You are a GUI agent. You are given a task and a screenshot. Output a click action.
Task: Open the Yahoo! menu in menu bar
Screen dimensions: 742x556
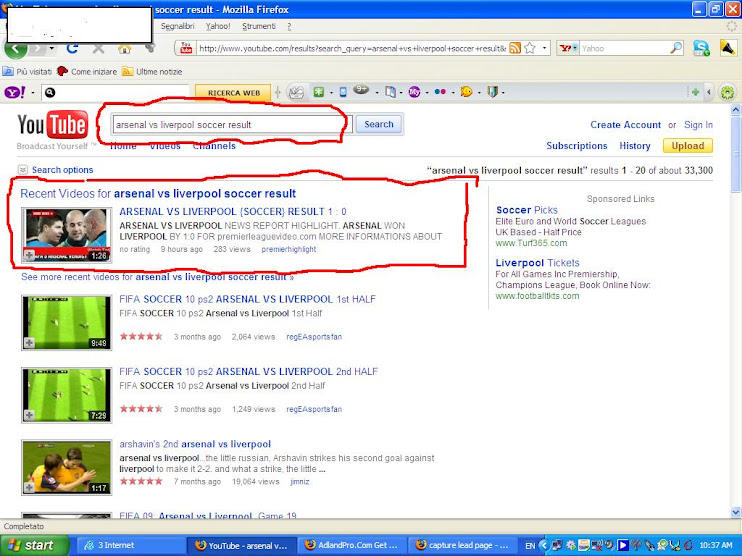[x=218, y=26]
